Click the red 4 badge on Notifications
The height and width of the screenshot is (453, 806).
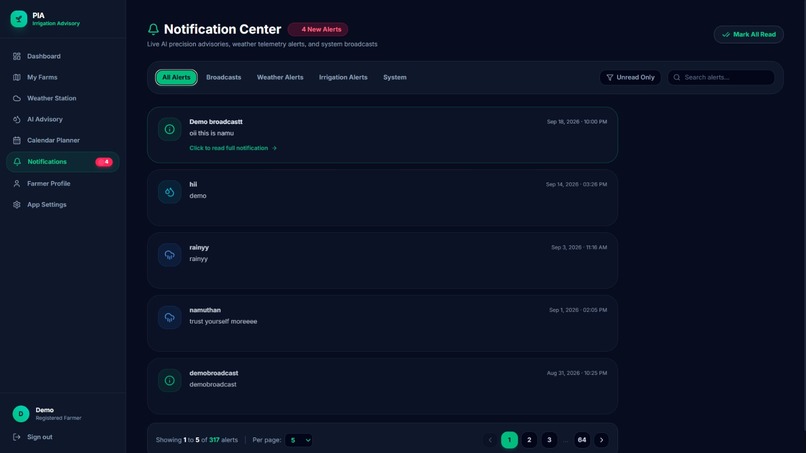[104, 162]
